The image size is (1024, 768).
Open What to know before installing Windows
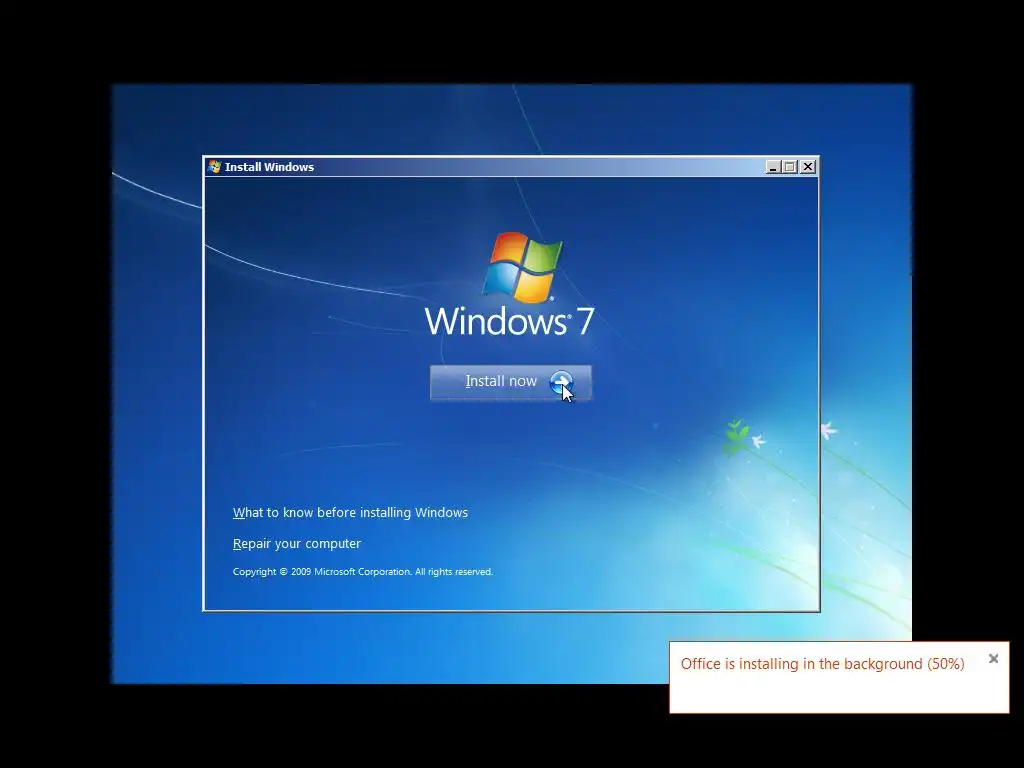click(350, 513)
